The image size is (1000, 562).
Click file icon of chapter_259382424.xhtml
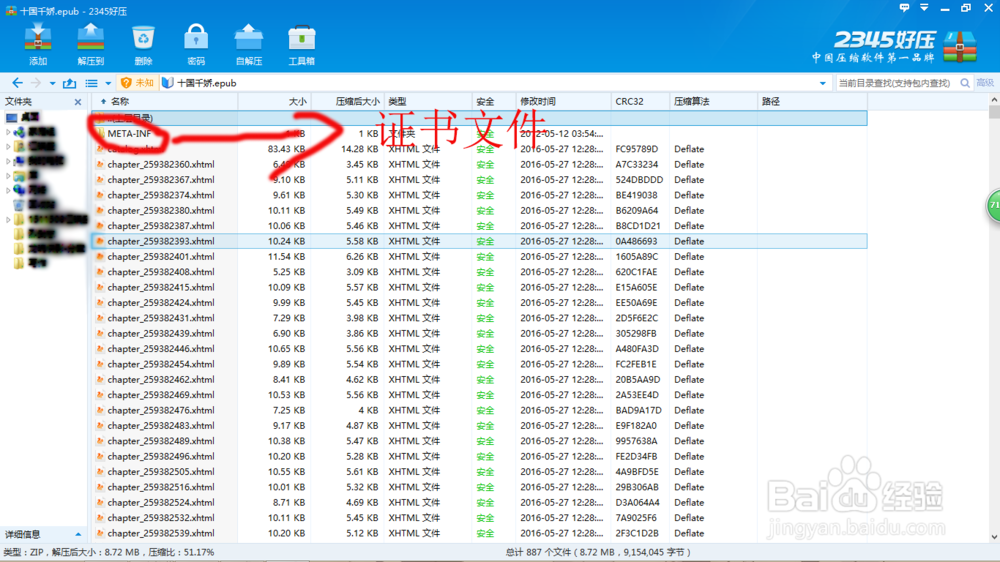(x=100, y=302)
